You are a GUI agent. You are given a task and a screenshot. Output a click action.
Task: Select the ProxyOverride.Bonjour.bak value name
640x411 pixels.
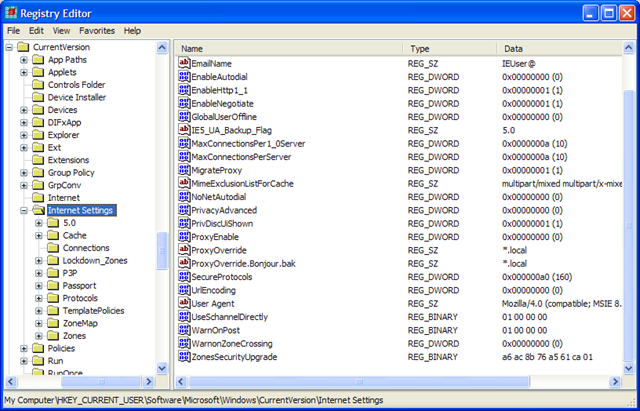pyautogui.click(x=243, y=264)
